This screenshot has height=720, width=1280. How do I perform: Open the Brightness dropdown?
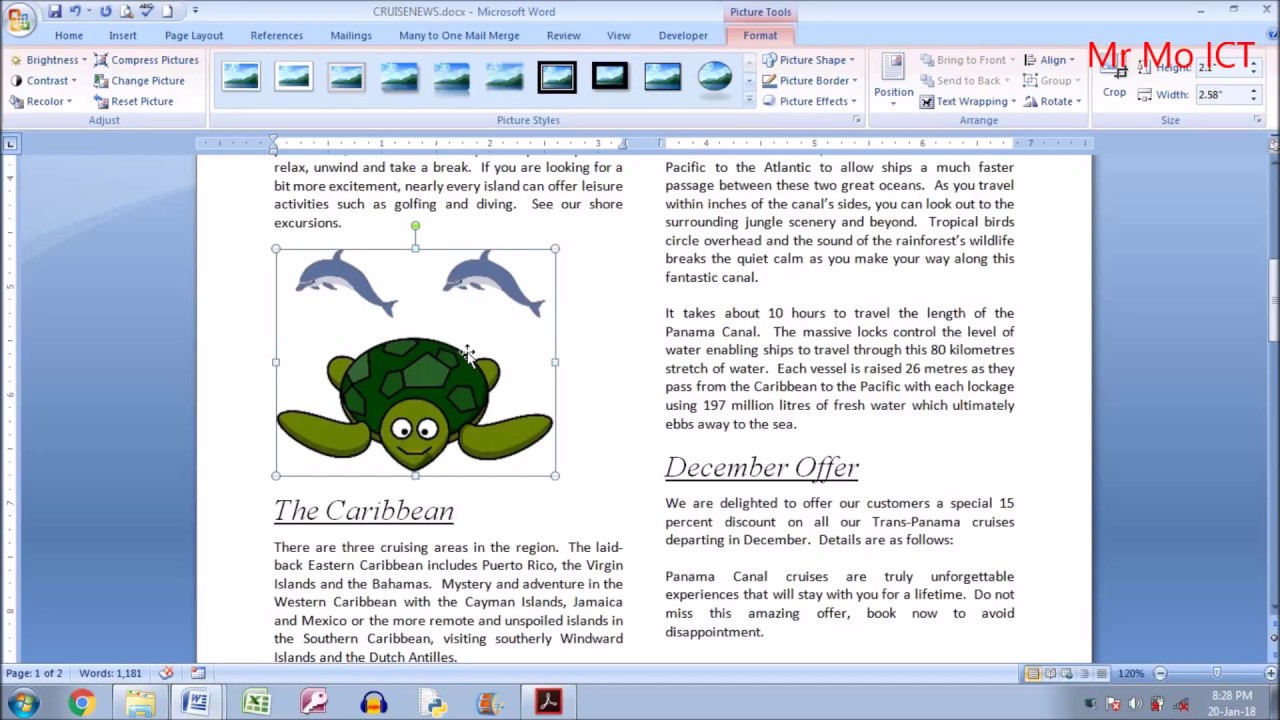tap(47, 60)
